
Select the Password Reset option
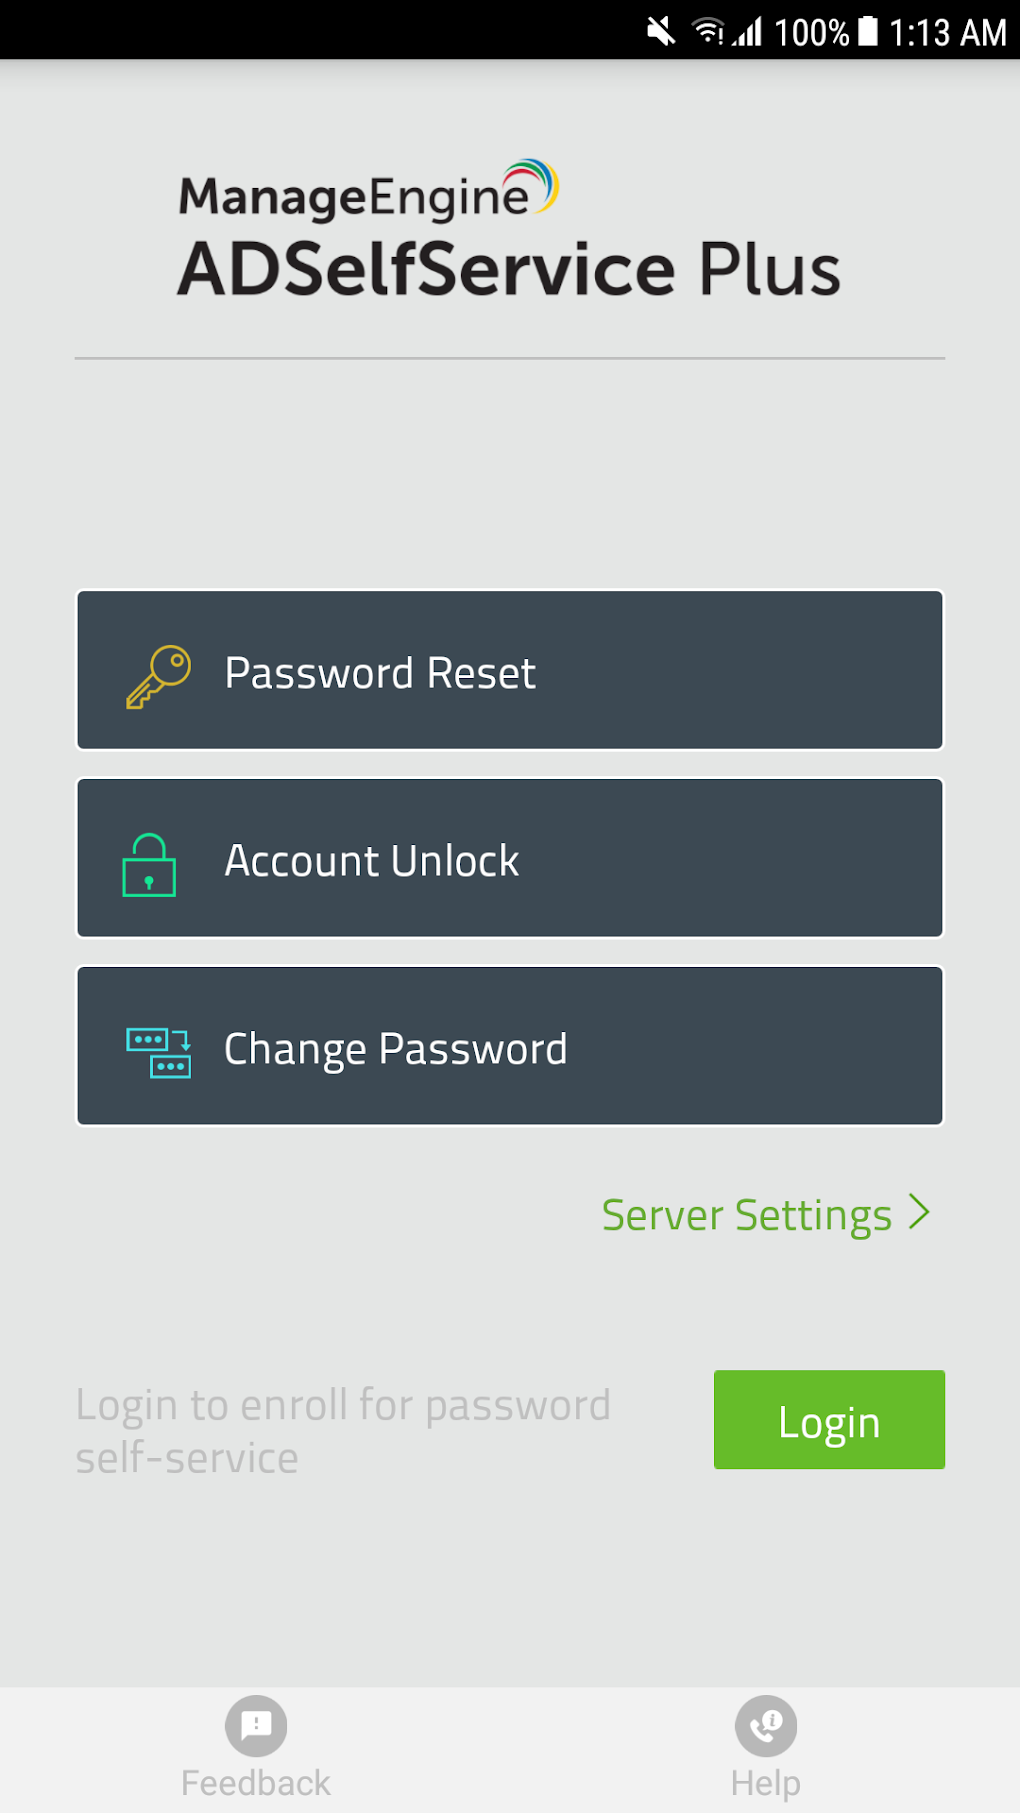(x=510, y=670)
